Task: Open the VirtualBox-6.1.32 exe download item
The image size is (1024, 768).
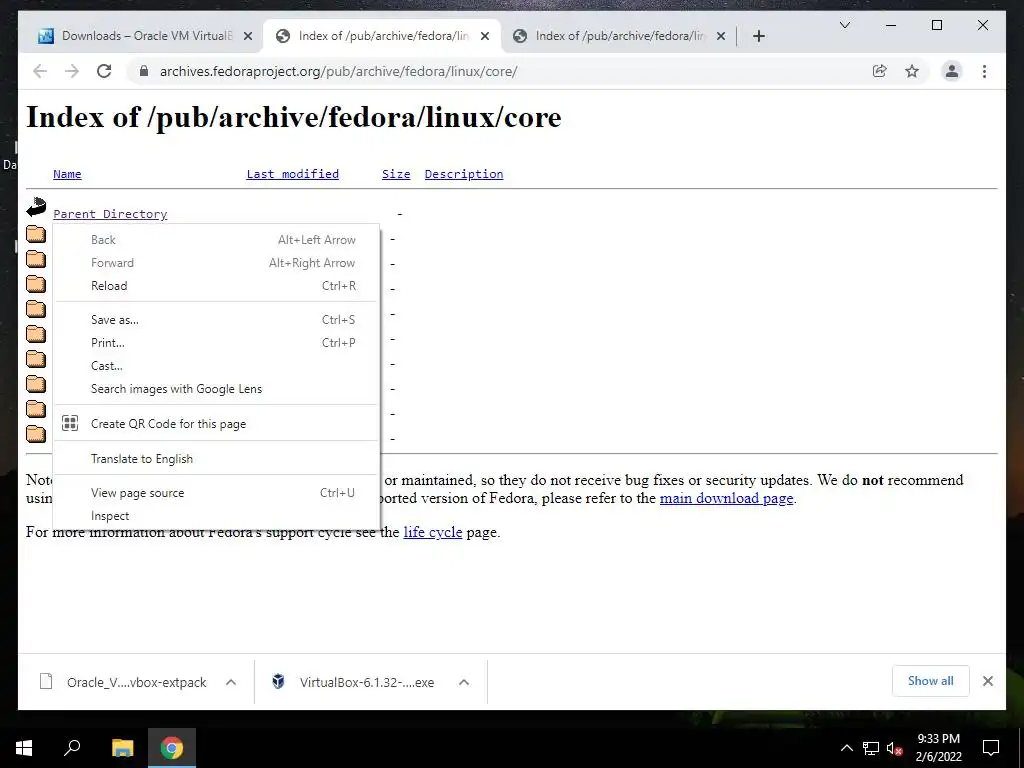Action: click(356, 682)
